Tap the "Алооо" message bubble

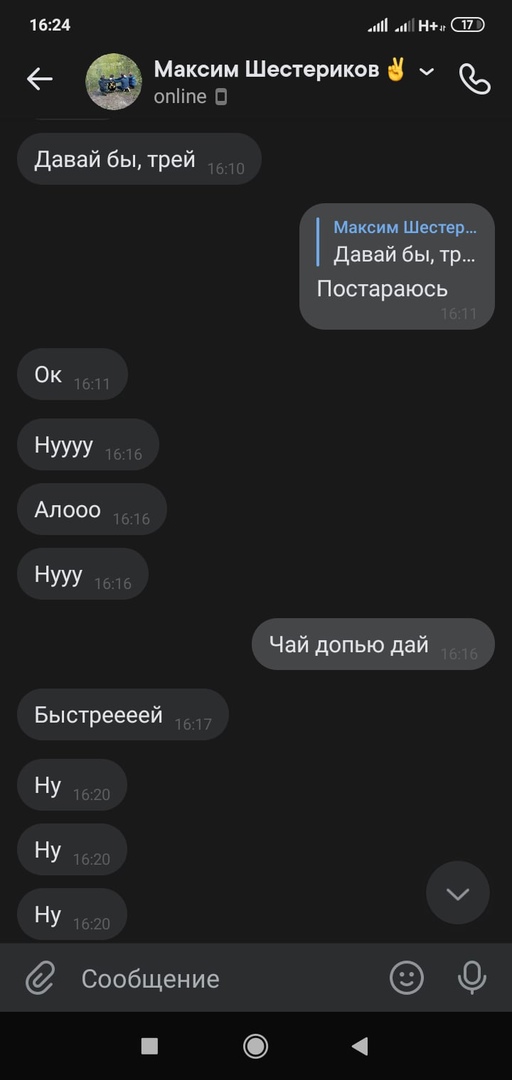click(92, 509)
